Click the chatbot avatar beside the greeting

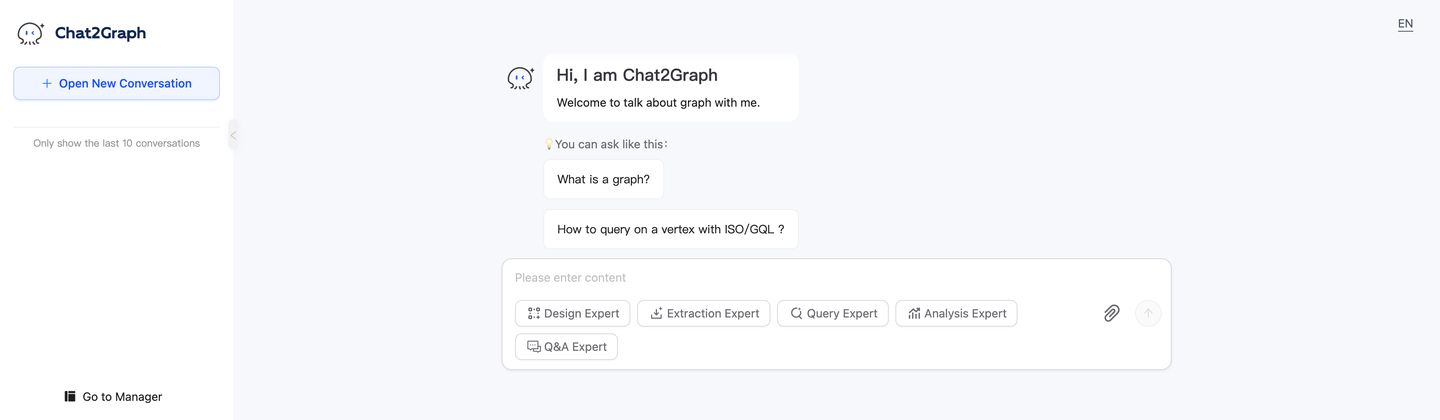tap(520, 78)
